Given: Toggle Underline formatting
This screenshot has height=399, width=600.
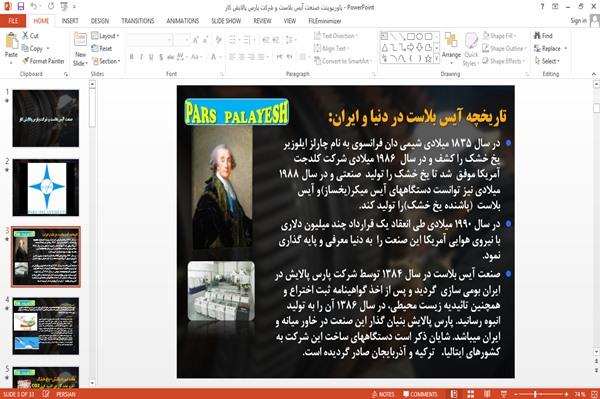Looking at the screenshot, I should 151,57.
